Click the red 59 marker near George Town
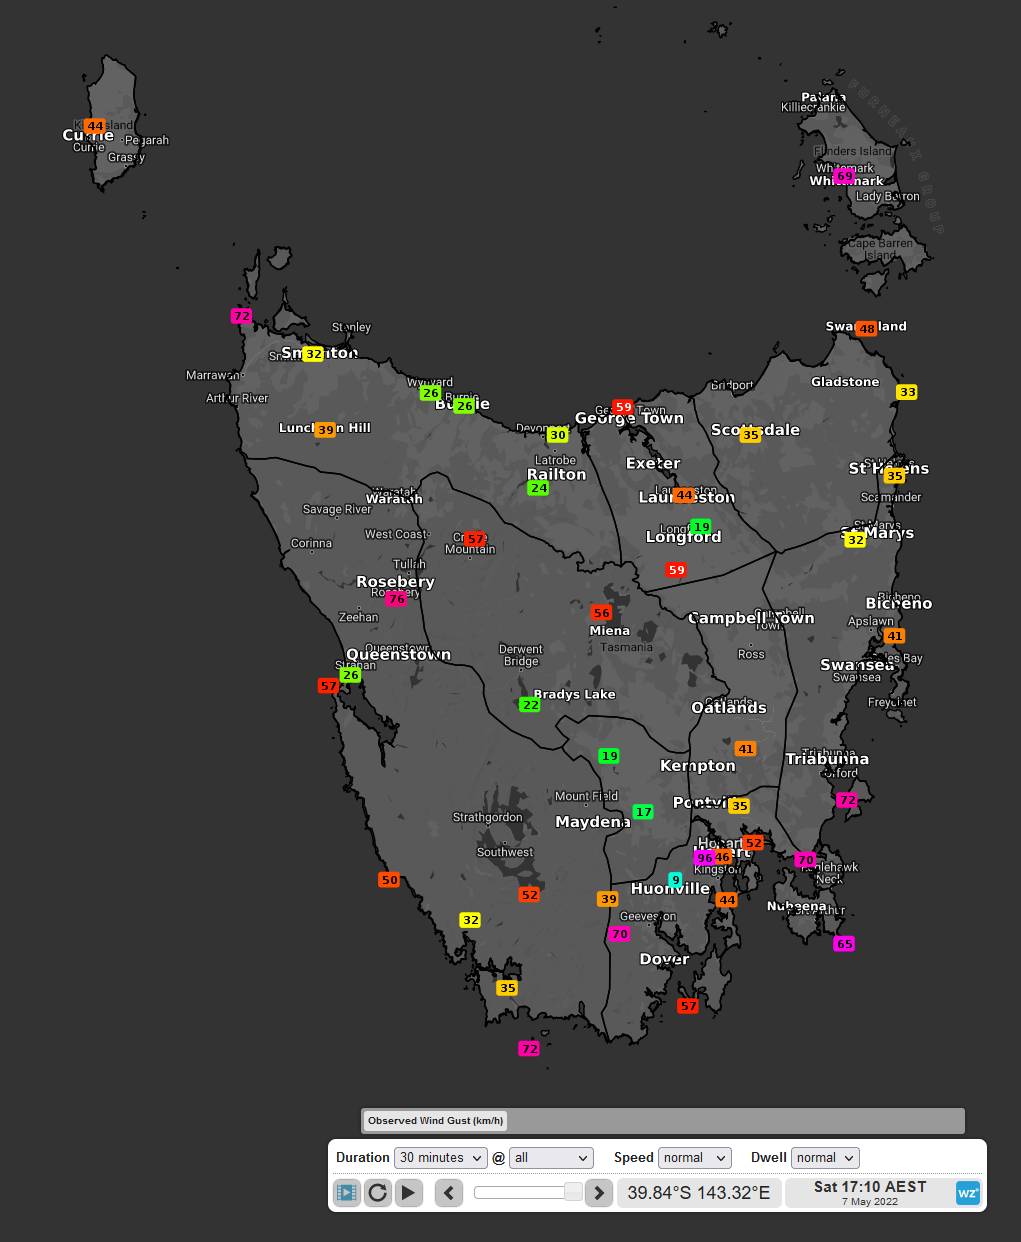The width and height of the screenshot is (1021, 1242). click(623, 407)
